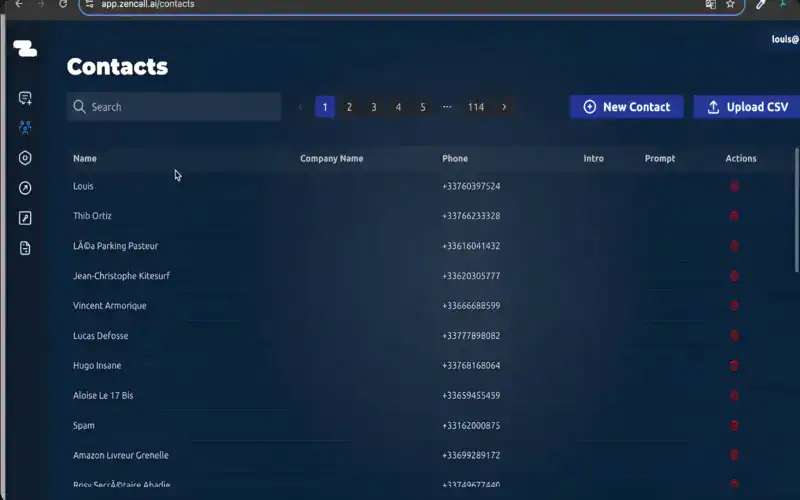Image resolution: width=800 pixels, height=500 pixels.
Task: Click phone number +33616041432
Action: coord(471,246)
